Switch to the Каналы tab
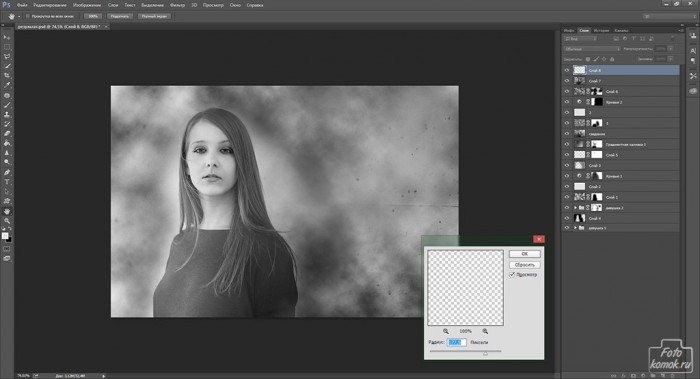The height and width of the screenshot is (379, 700). 621,30
